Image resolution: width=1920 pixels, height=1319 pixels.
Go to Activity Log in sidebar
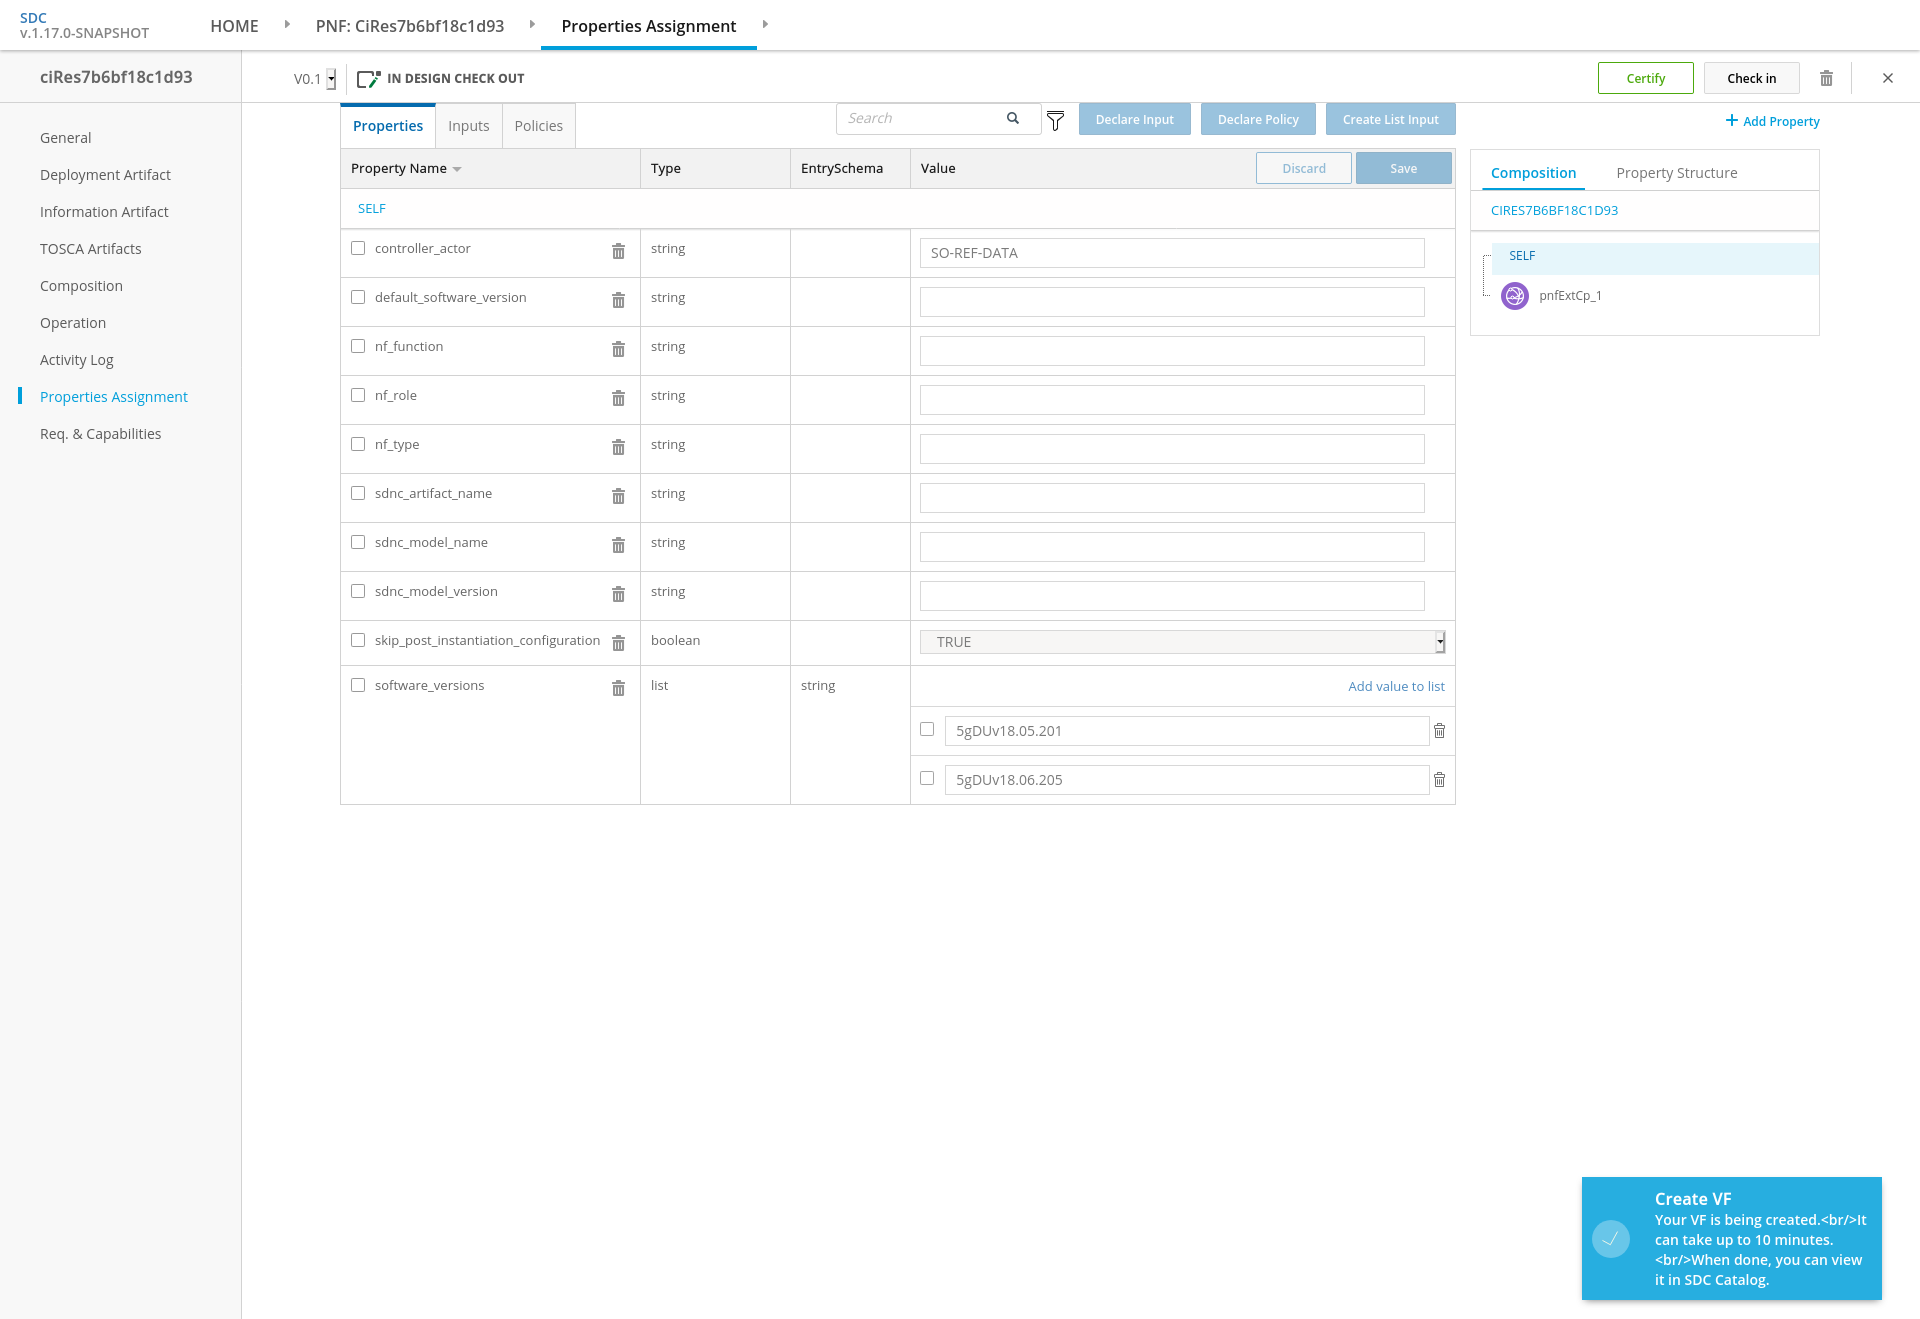point(77,360)
